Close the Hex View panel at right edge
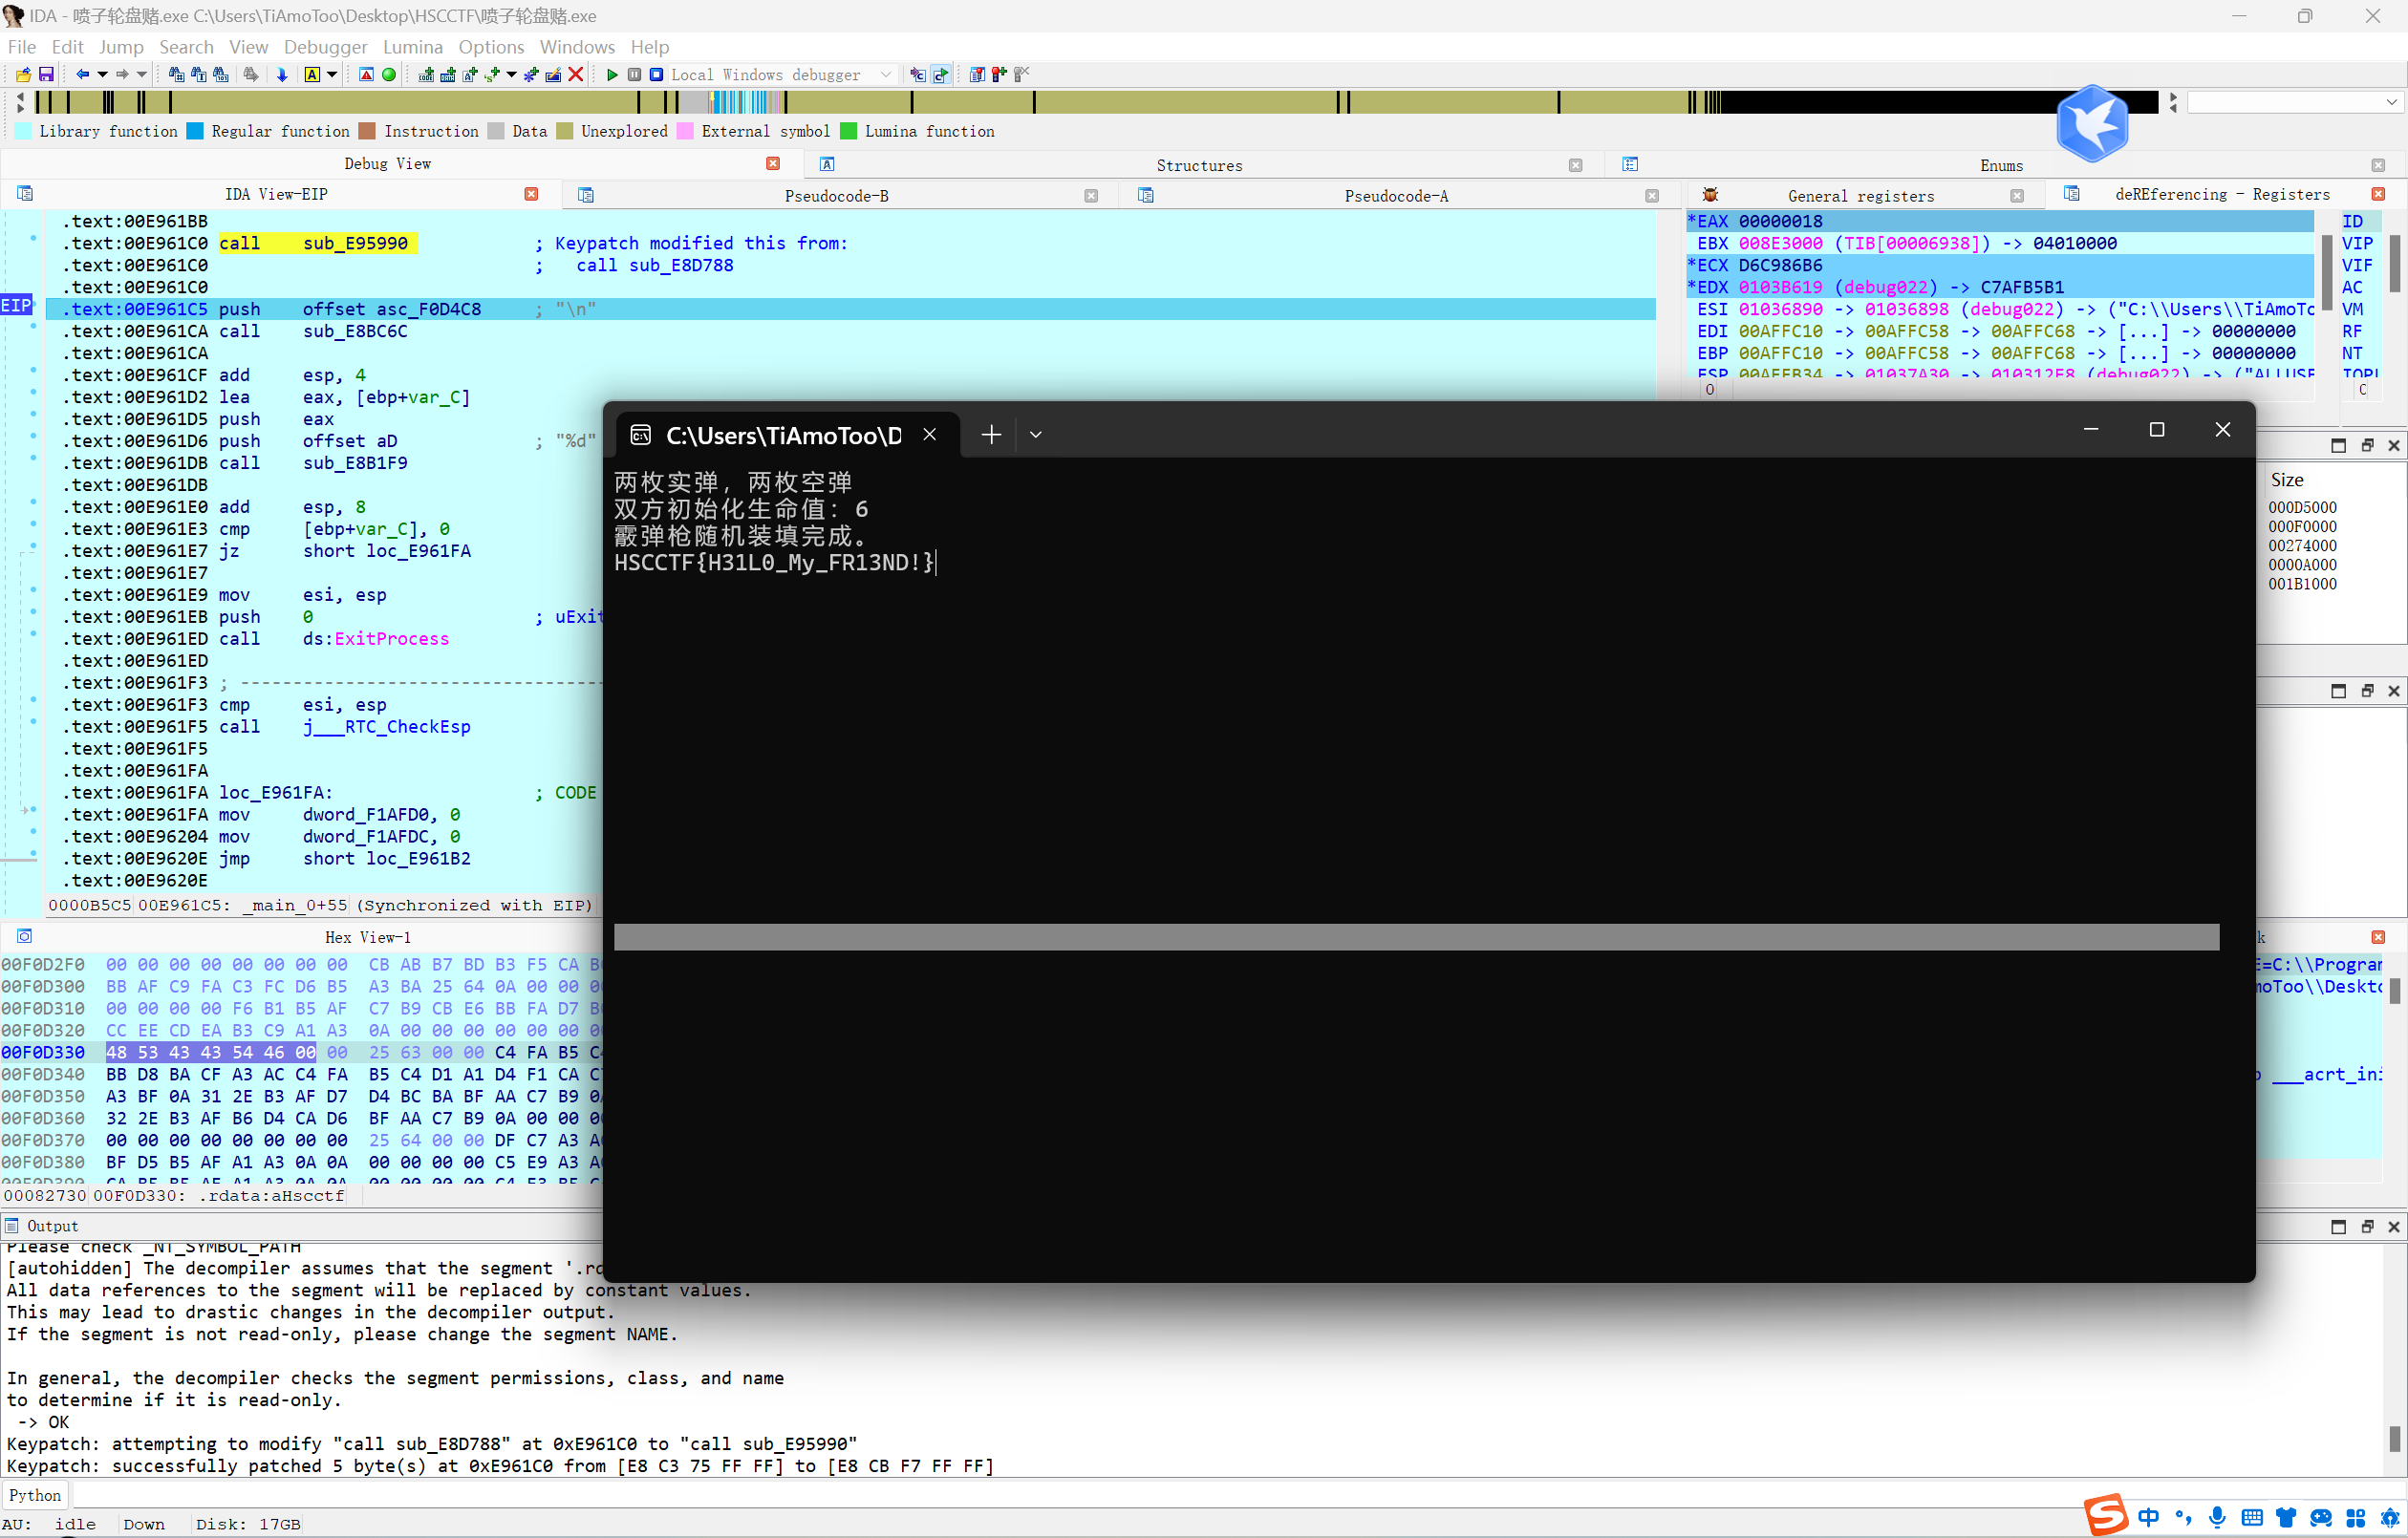The height and width of the screenshot is (1538, 2408). [x=2379, y=937]
